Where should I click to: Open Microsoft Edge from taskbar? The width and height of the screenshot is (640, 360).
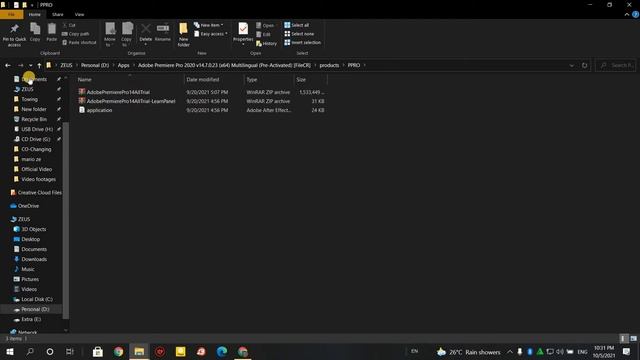(222, 351)
